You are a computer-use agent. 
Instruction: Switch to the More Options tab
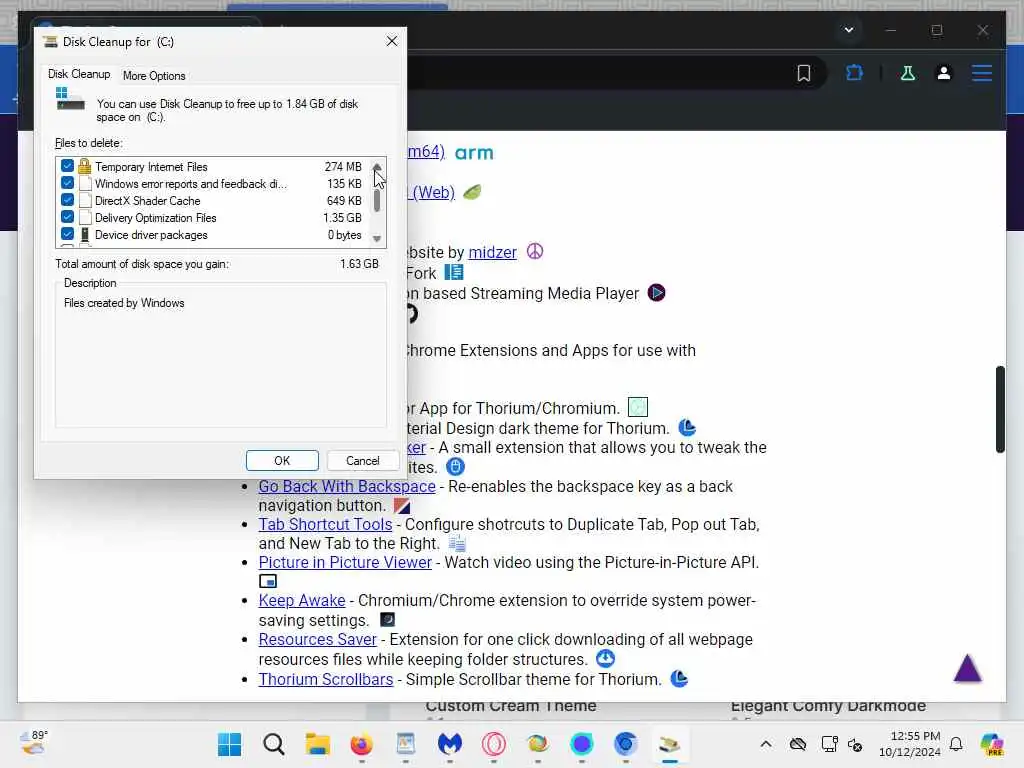[154, 76]
